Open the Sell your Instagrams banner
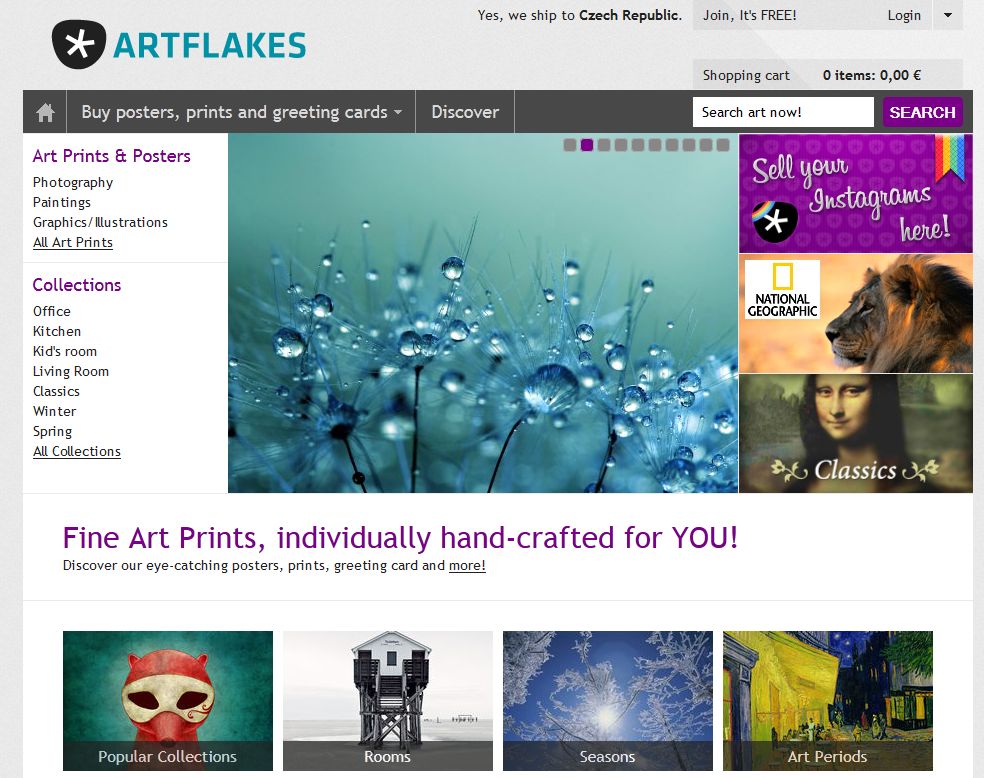 (x=856, y=193)
